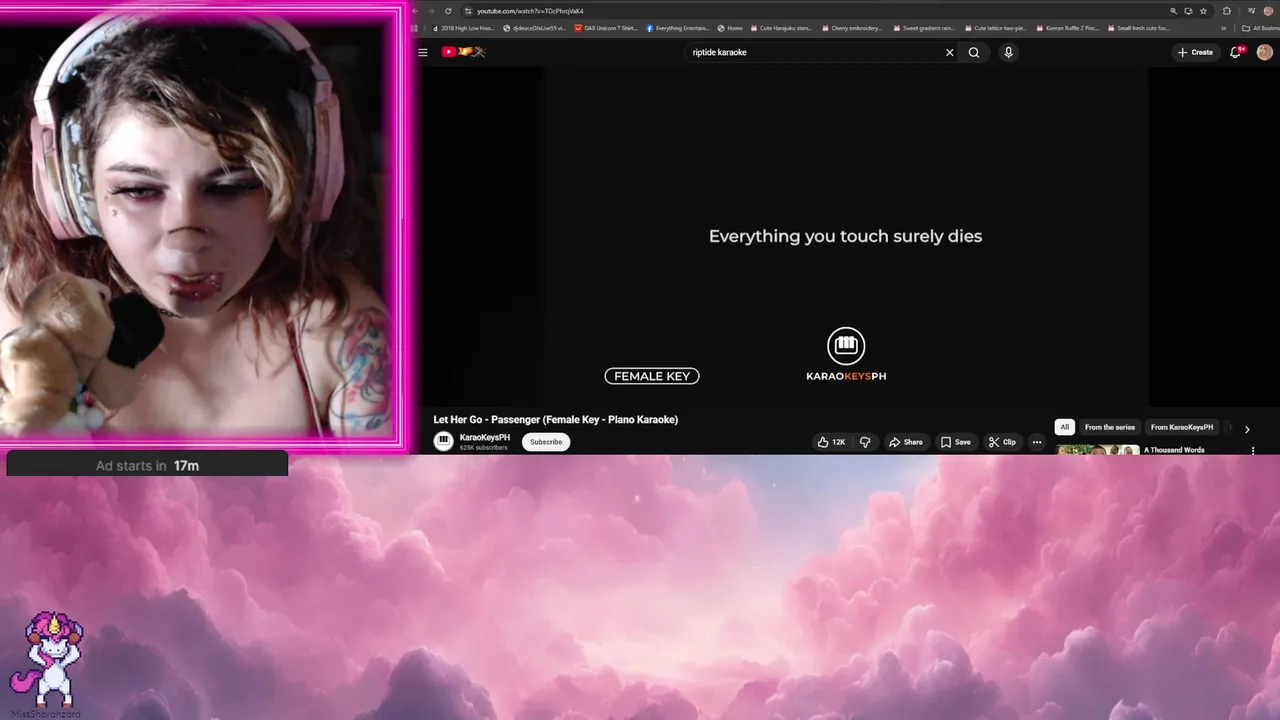Select the 'All' suggestions chip

tap(1064, 427)
